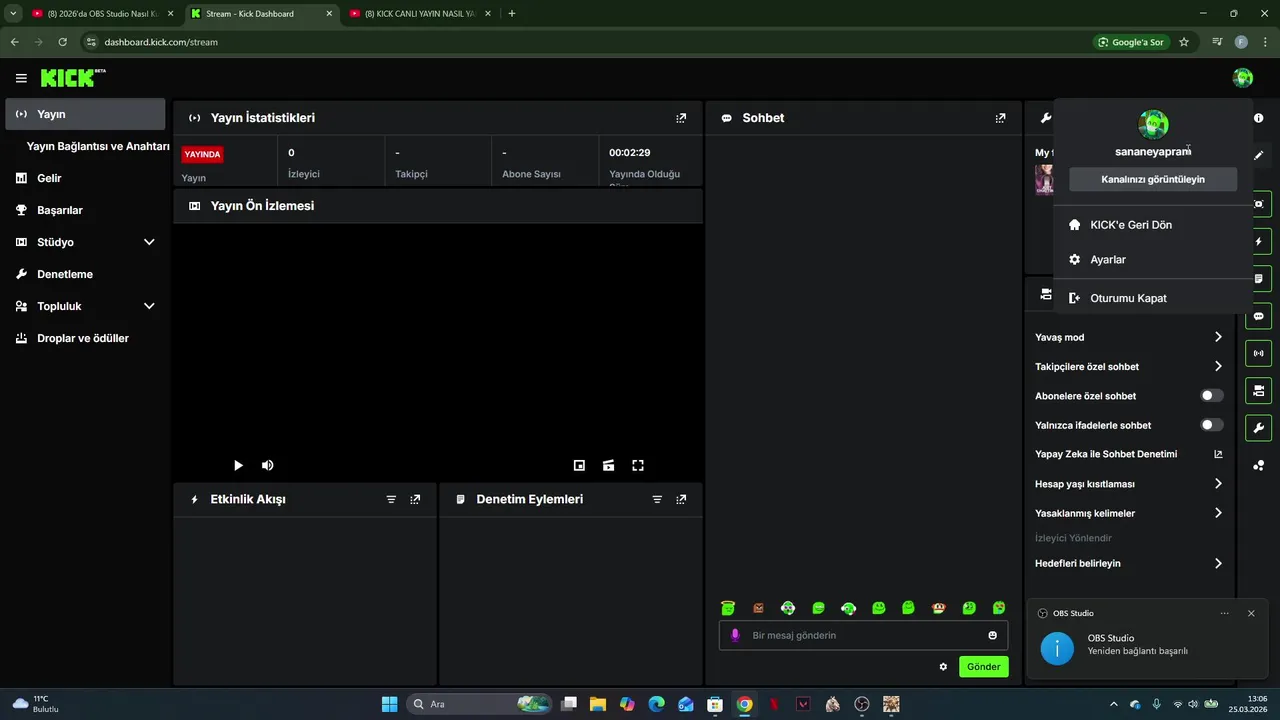The height and width of the screenshot is (720, 1280).
Task: Reload the dashboard page
Action: click(62, 42)
